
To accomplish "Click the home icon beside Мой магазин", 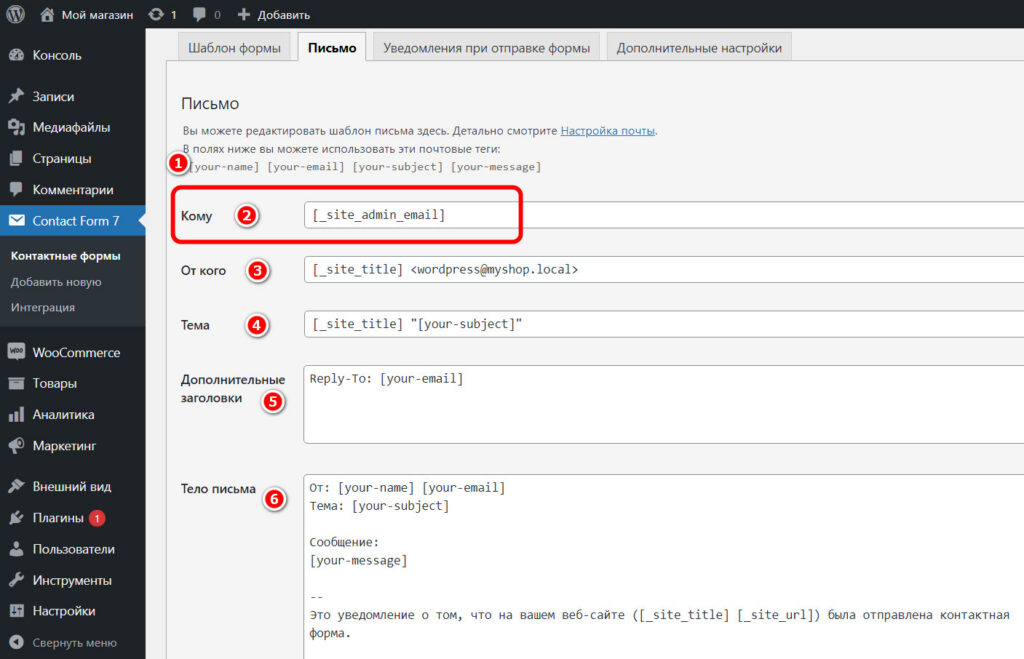I will coord(47,14).
